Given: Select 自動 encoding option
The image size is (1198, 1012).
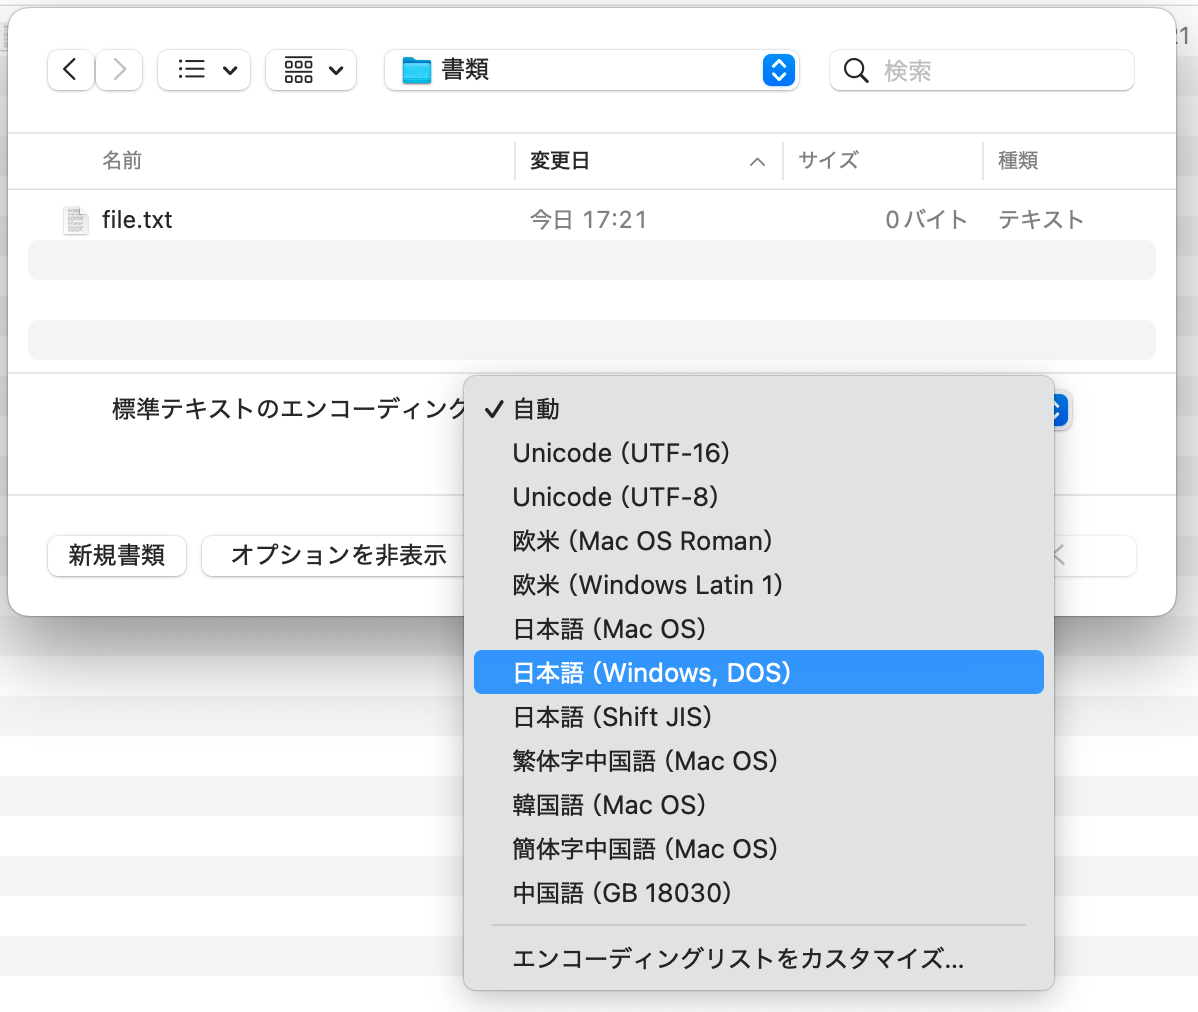Looking at the screenshot, I should point(536,409).
